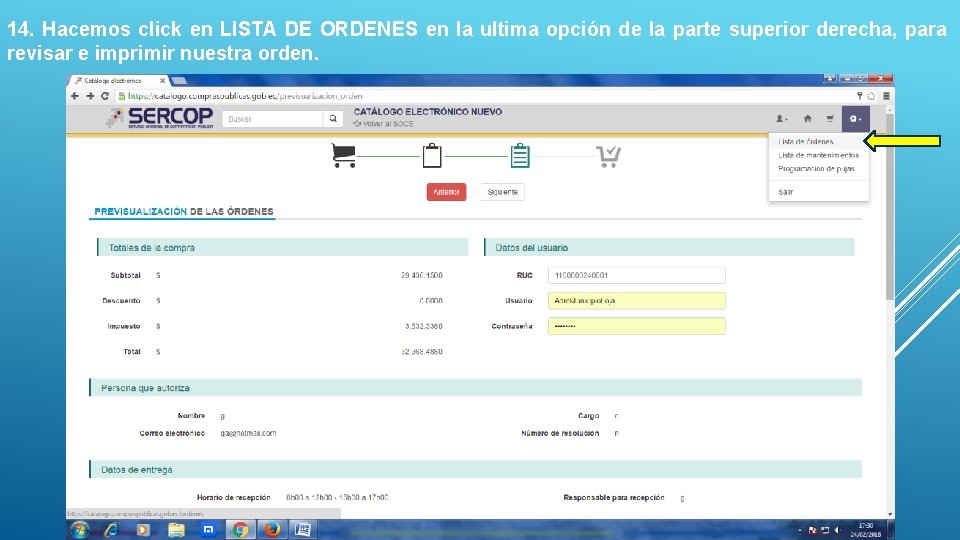Close the Catálogo electrónico tab
The width and height of the screenshot is (960, 540).
coord(162,80)
